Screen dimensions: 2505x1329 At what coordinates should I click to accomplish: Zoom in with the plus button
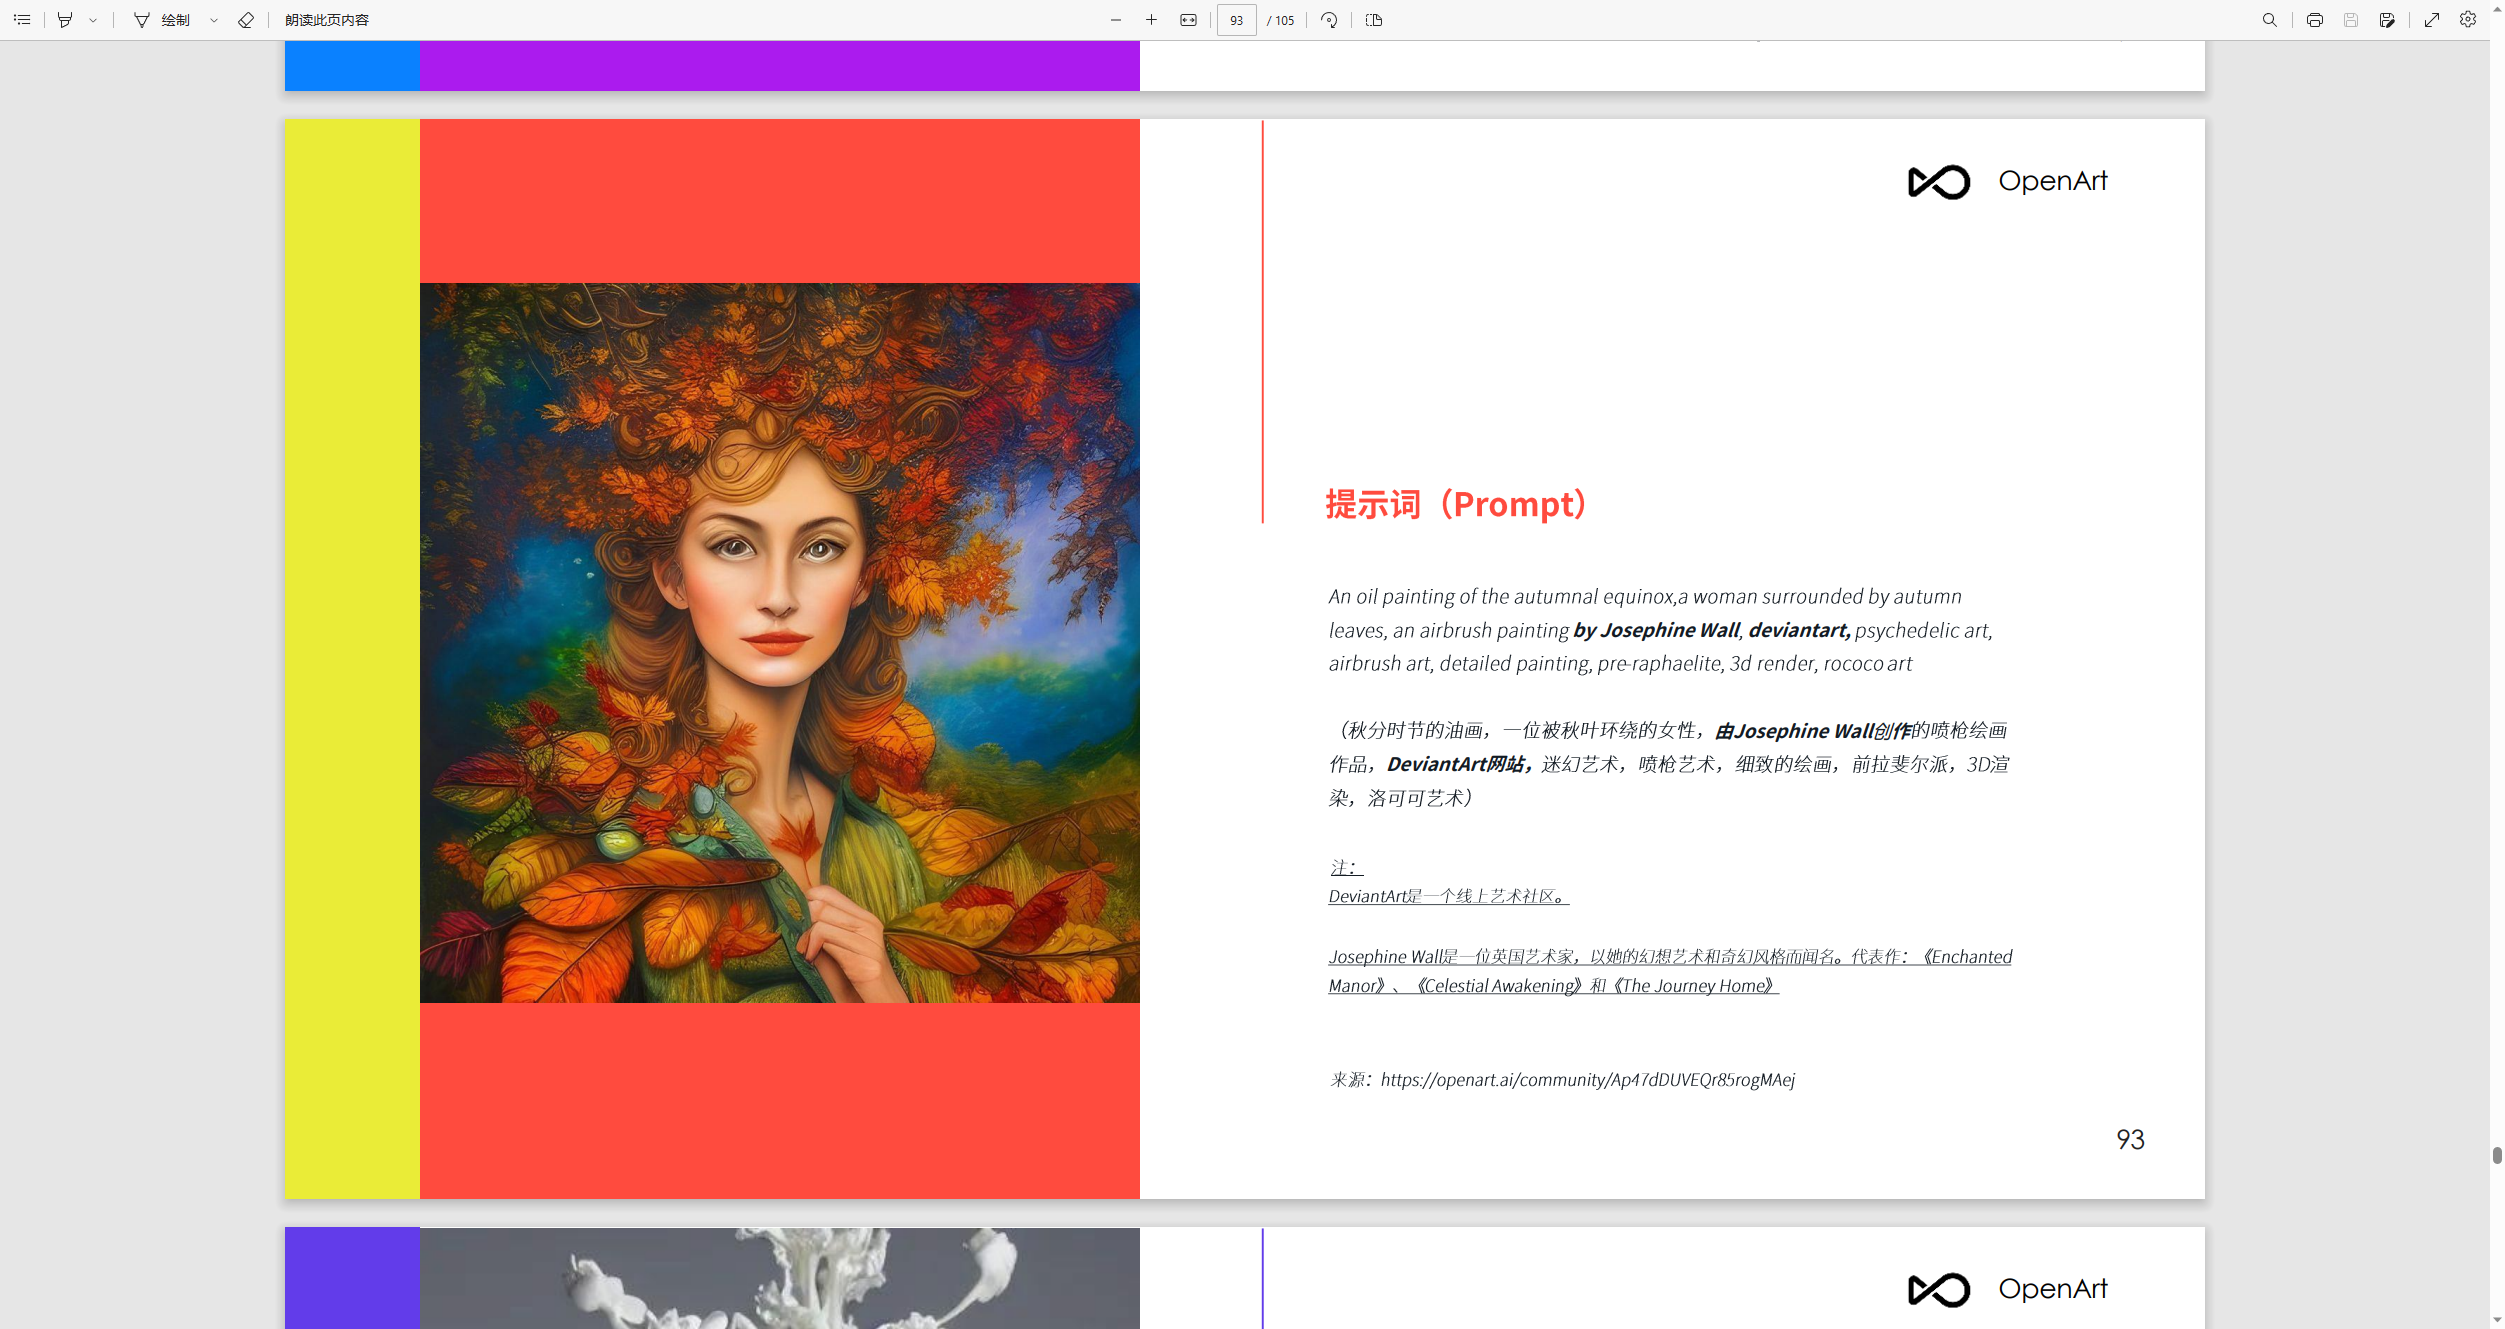(x=1152, y=20)
